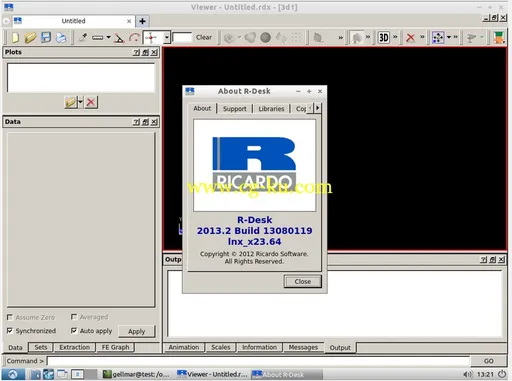Click the help icon on Output panel header
The height and width of the screenshot is (381, 512).
point(484,259)
